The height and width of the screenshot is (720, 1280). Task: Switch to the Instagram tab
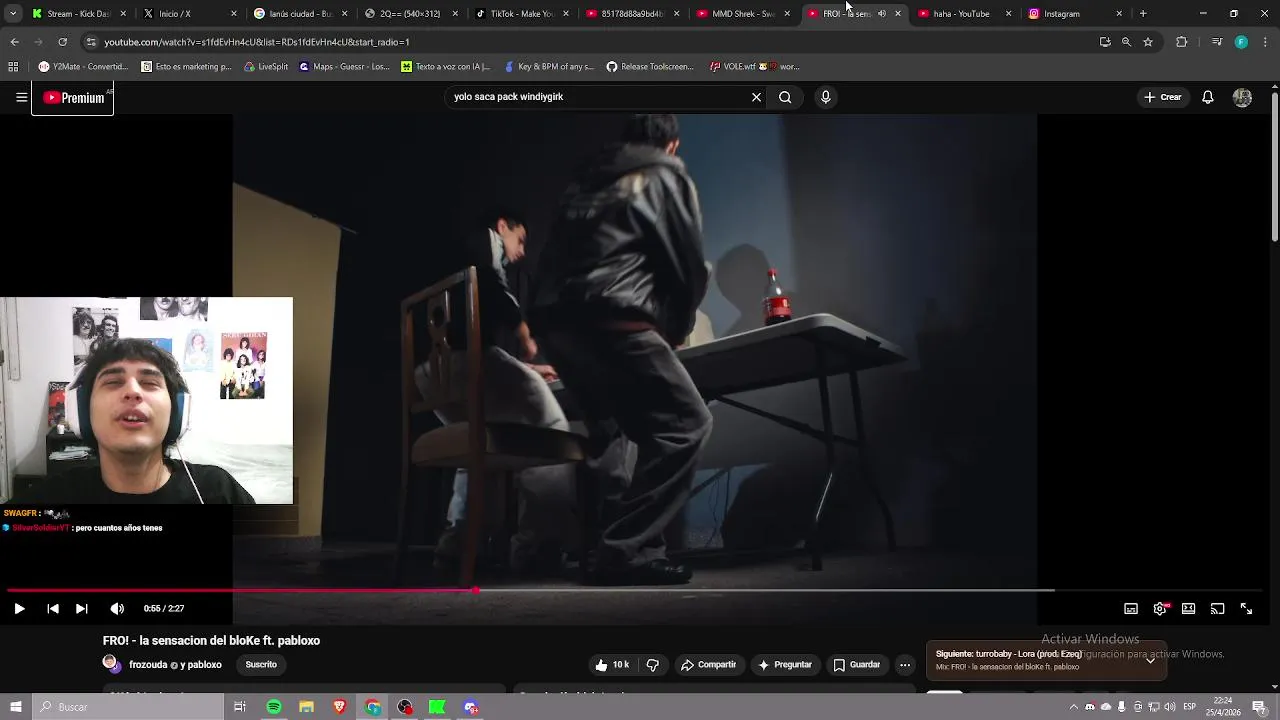tap(1072, 14)
